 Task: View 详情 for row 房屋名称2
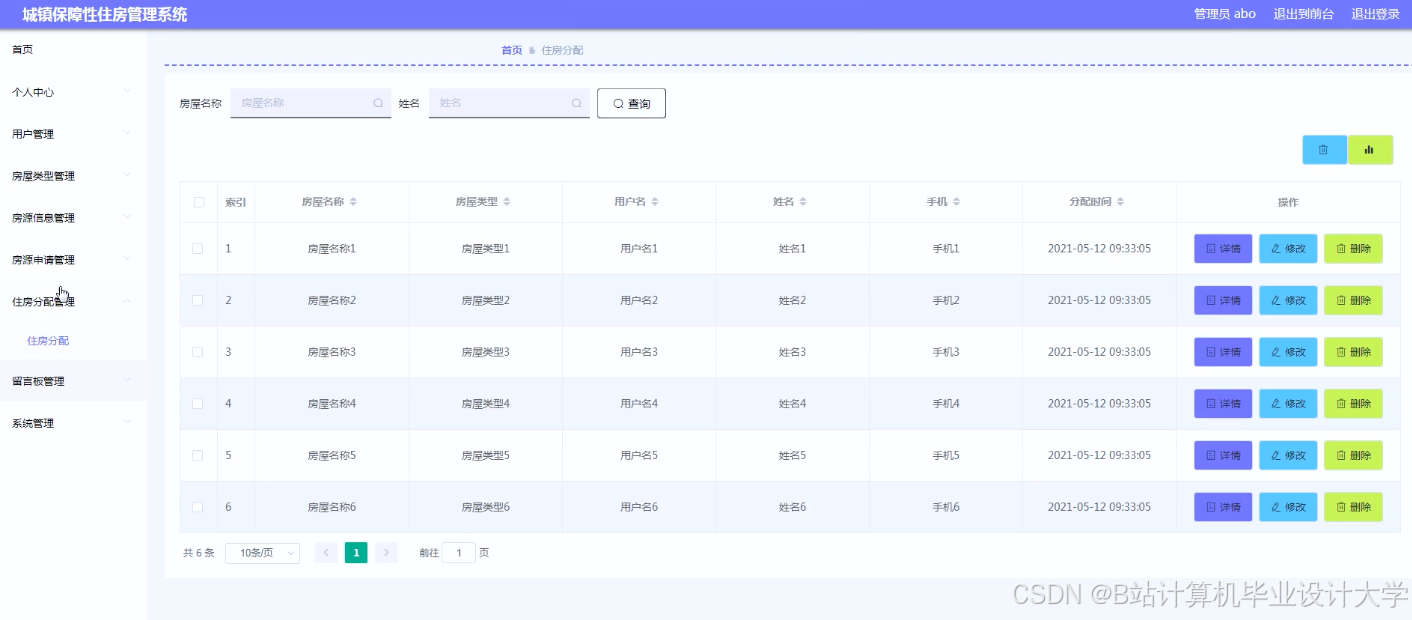point(1223,300)
